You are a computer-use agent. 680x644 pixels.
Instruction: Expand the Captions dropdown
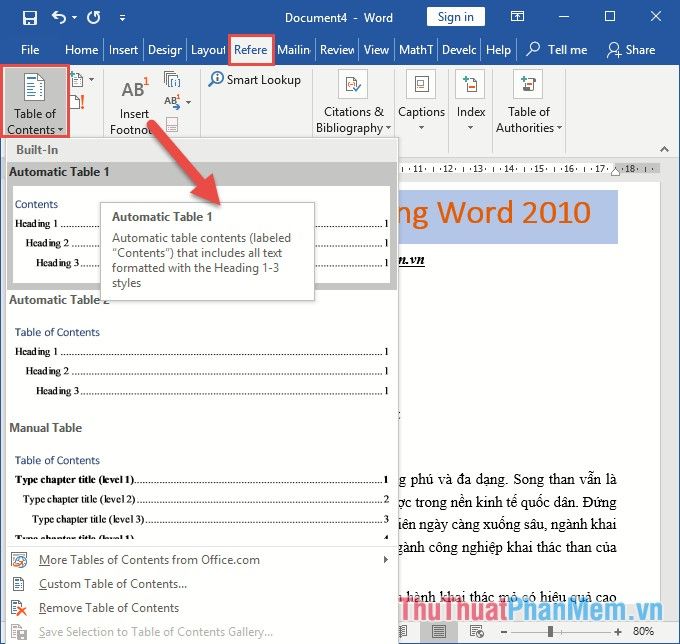(x=421, y=128)
